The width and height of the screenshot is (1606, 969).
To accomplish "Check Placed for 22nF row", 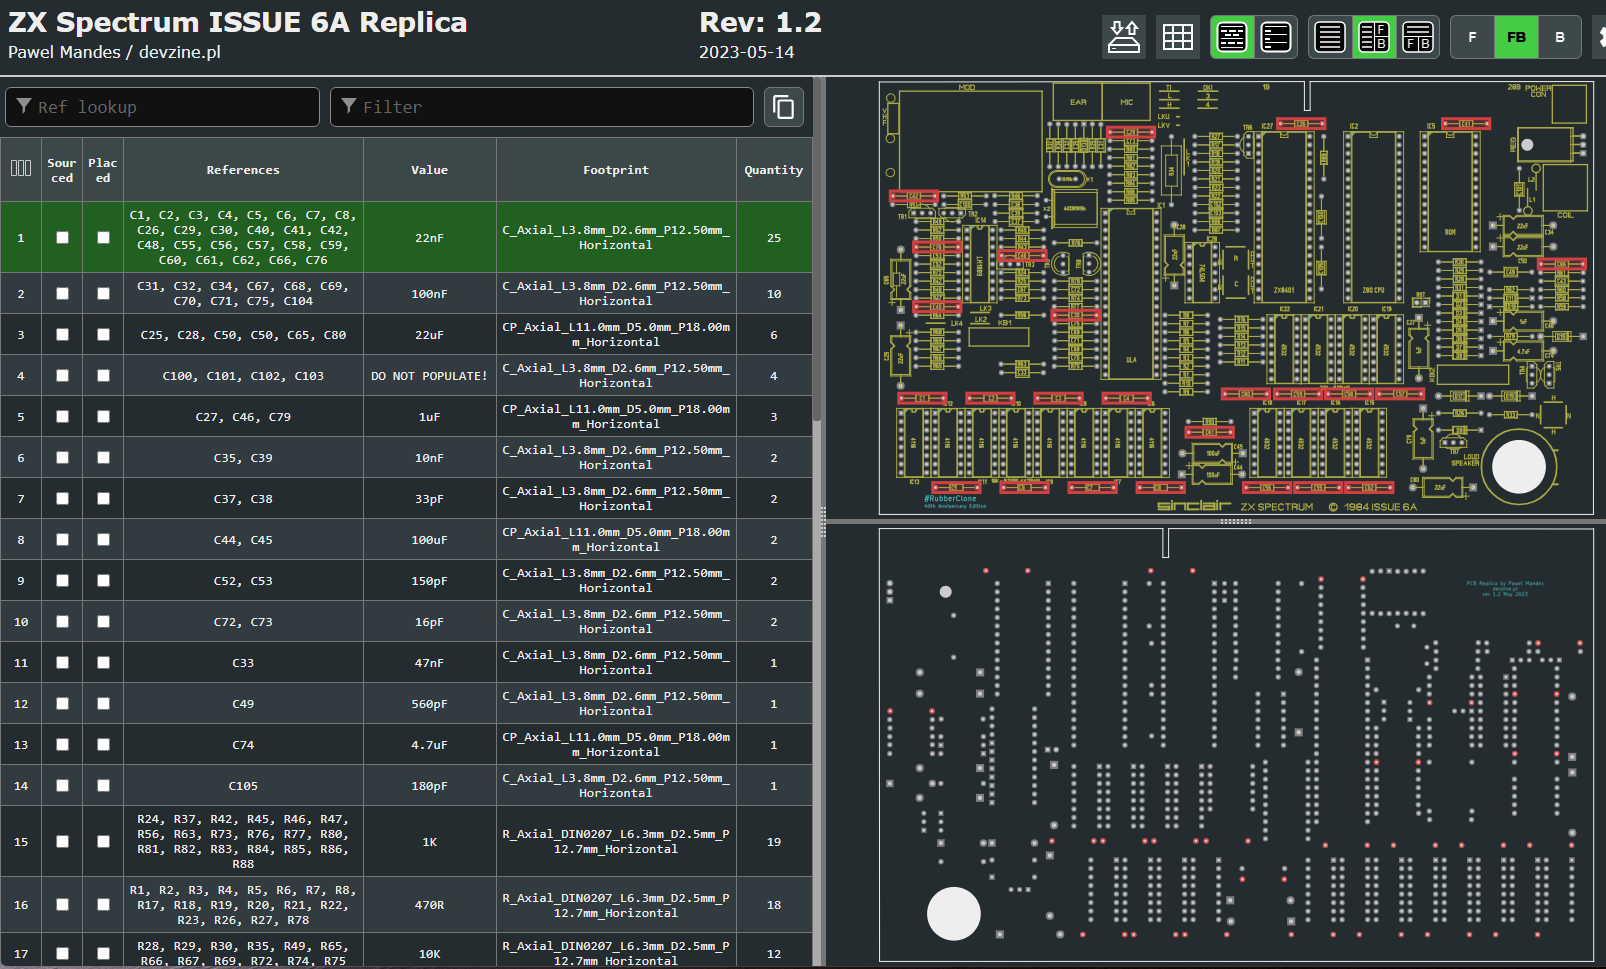I will tap(103, 237).
